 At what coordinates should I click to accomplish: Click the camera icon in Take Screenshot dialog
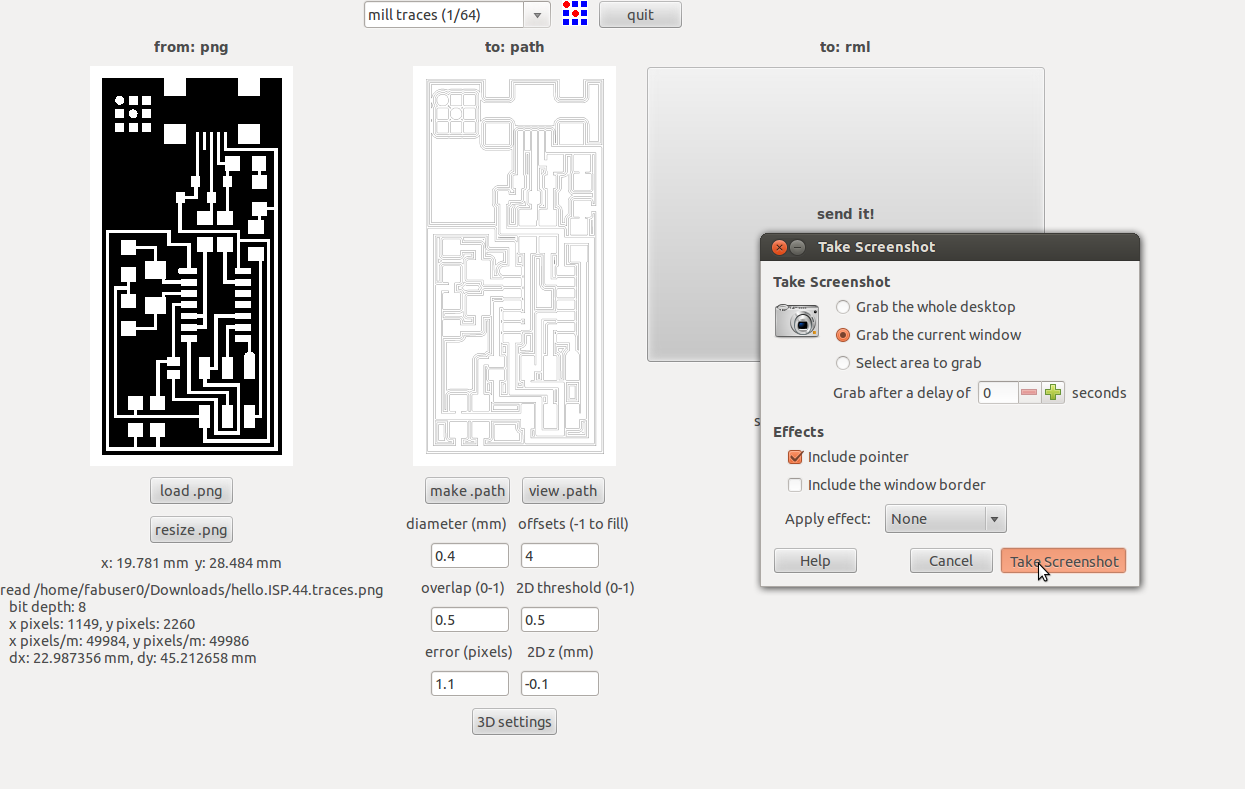tap(797, 321)
